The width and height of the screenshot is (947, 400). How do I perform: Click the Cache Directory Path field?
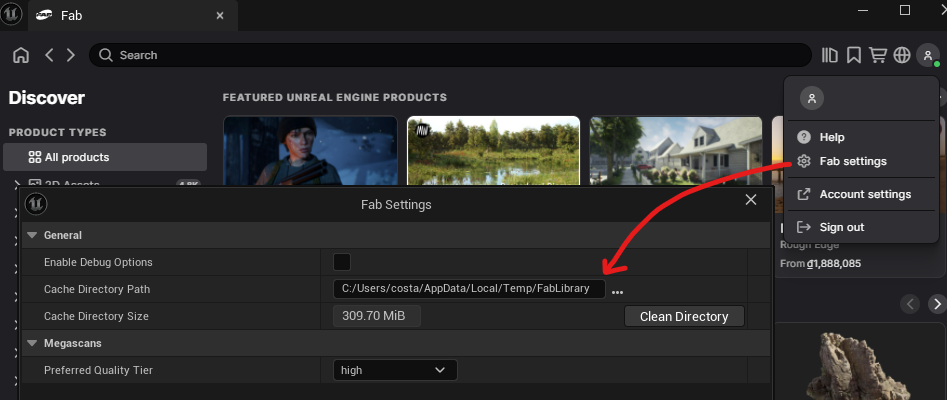coord(469,289)
